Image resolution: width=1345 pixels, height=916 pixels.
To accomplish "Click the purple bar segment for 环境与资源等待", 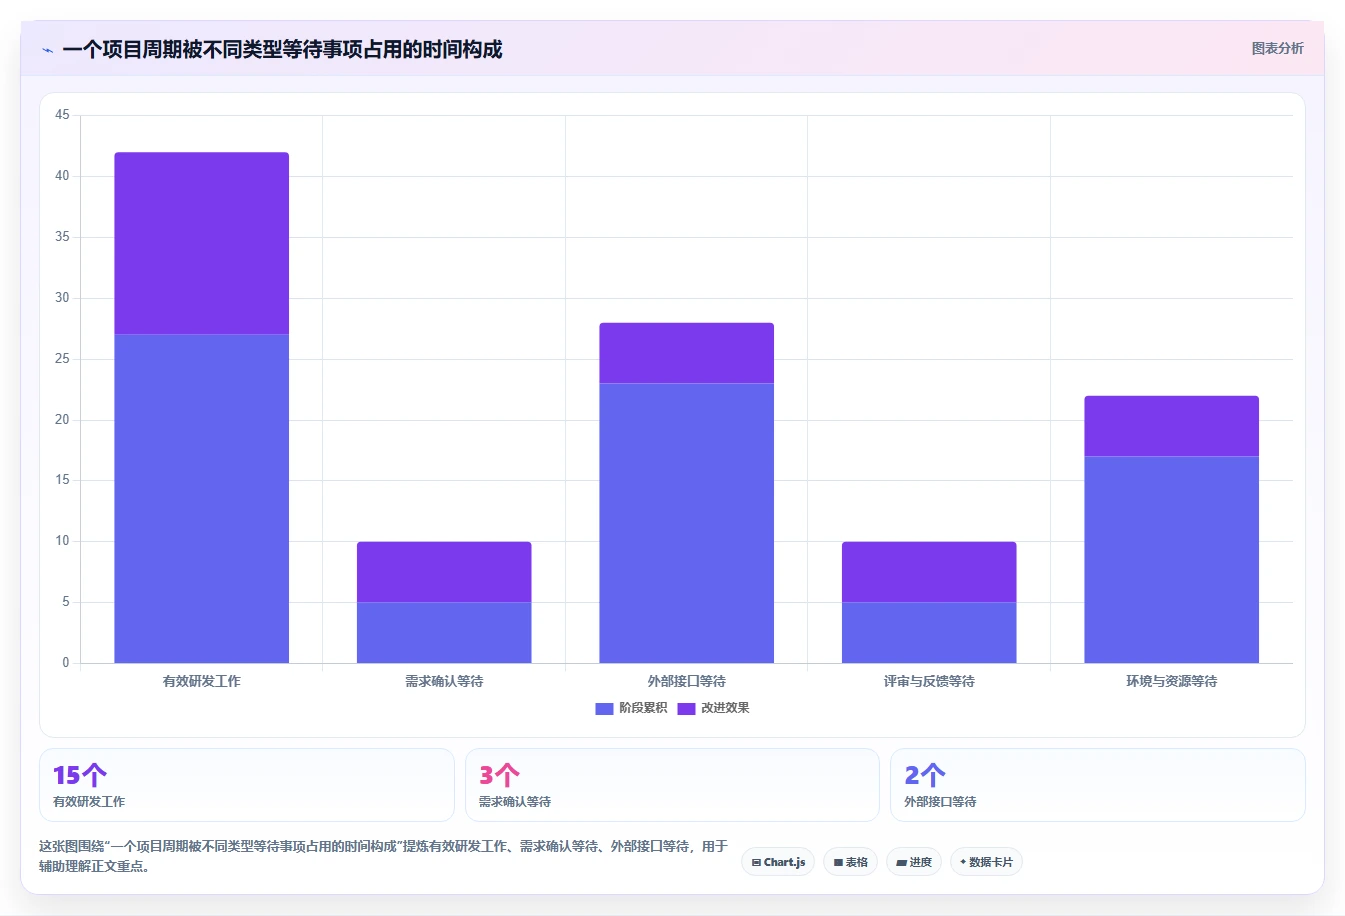I will coord(1172,426).
